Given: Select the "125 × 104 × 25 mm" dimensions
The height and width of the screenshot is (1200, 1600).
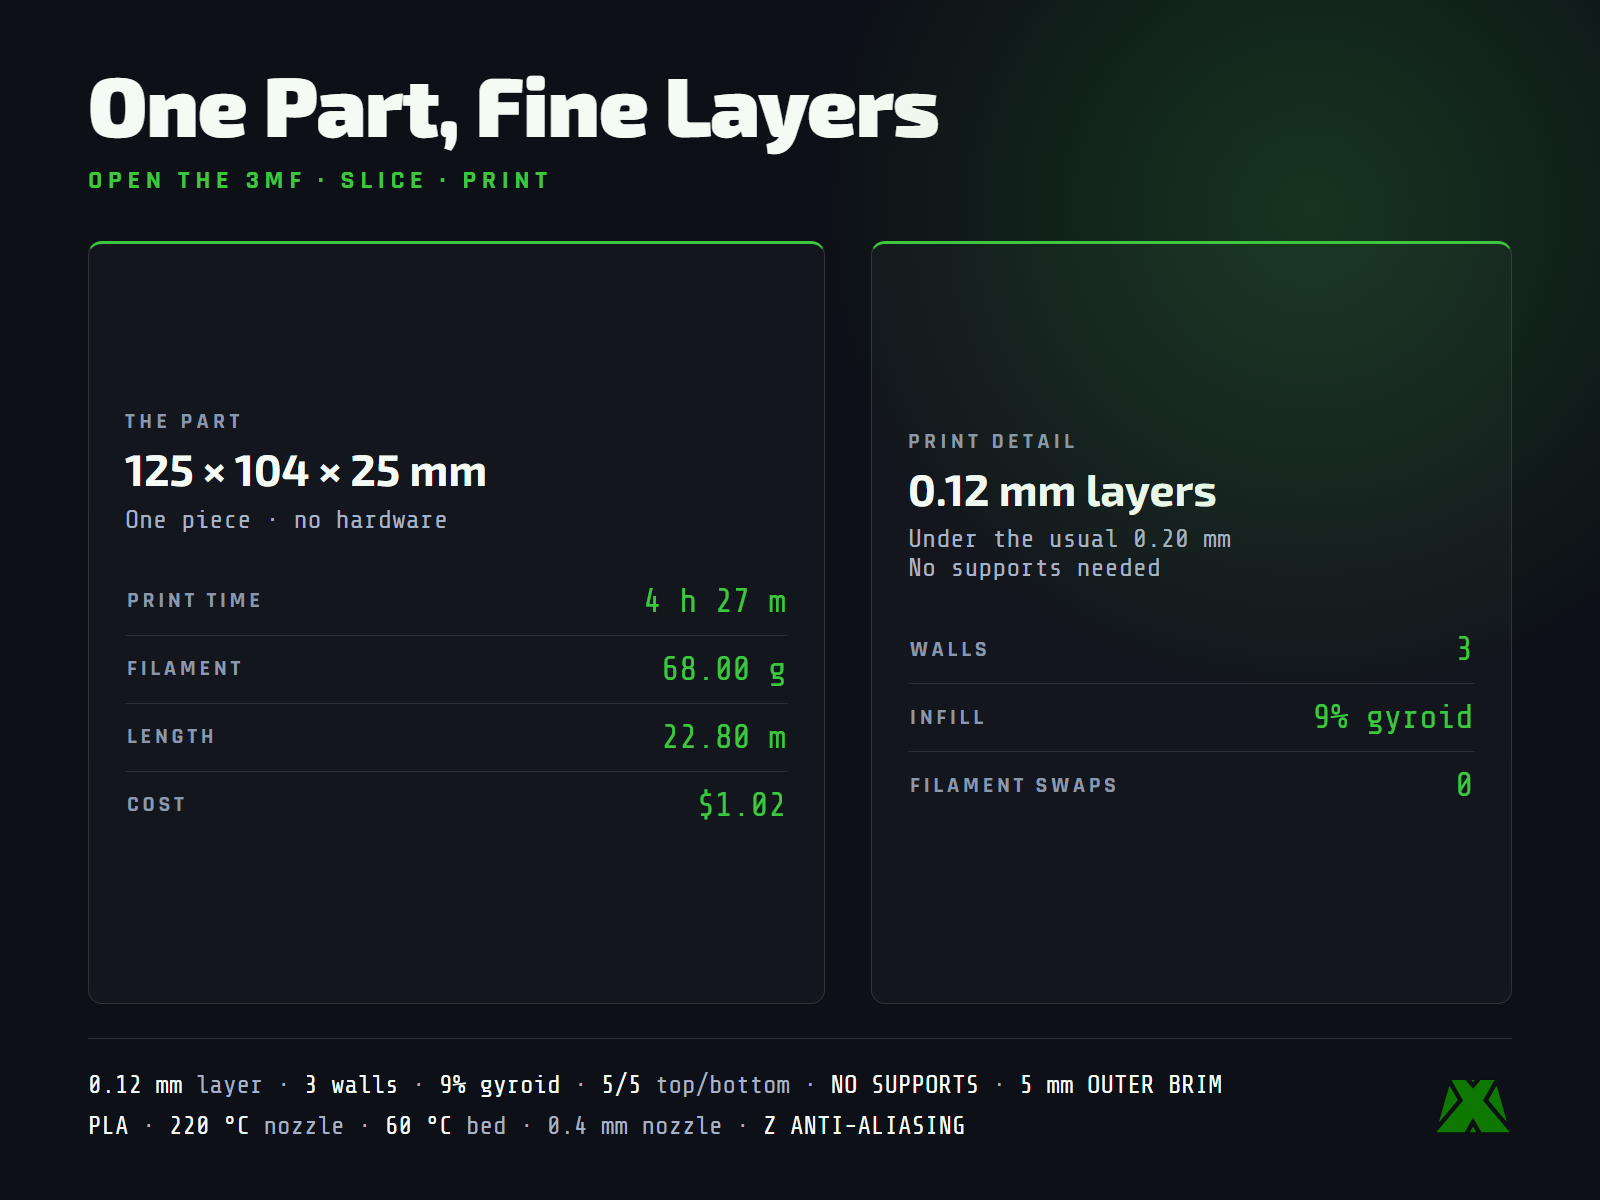Looking at the screenshot, I should click(x=306, y=472).
